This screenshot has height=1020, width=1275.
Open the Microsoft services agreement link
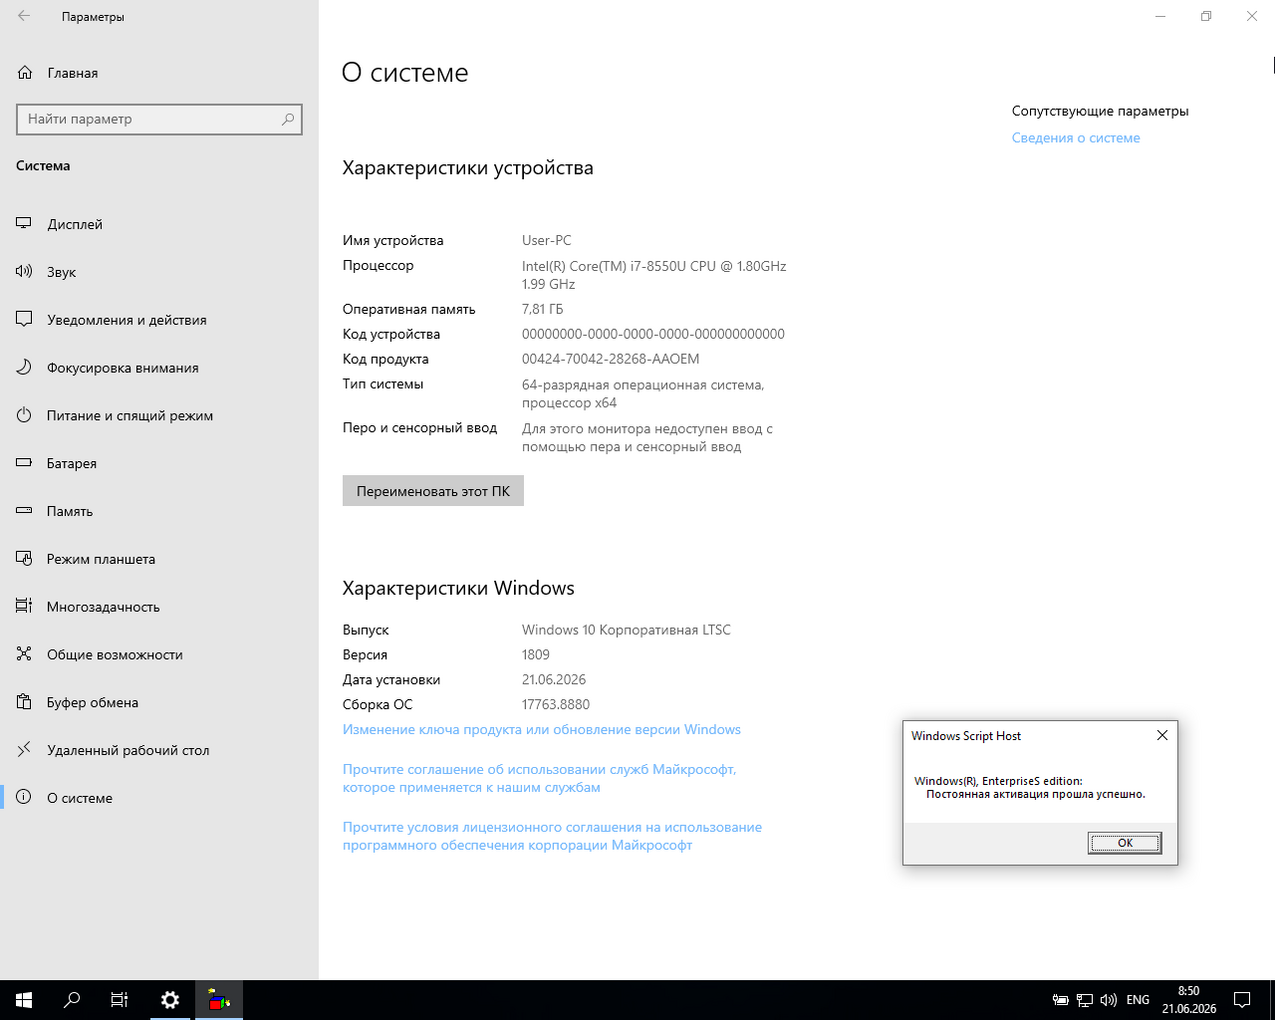(x=540, y=779)
